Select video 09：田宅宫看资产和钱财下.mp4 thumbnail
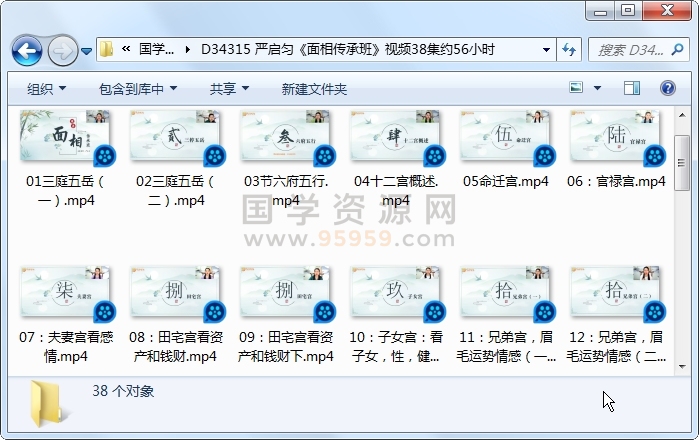The height and width of the screenshot is (440, 699). (x=285, y=292)
